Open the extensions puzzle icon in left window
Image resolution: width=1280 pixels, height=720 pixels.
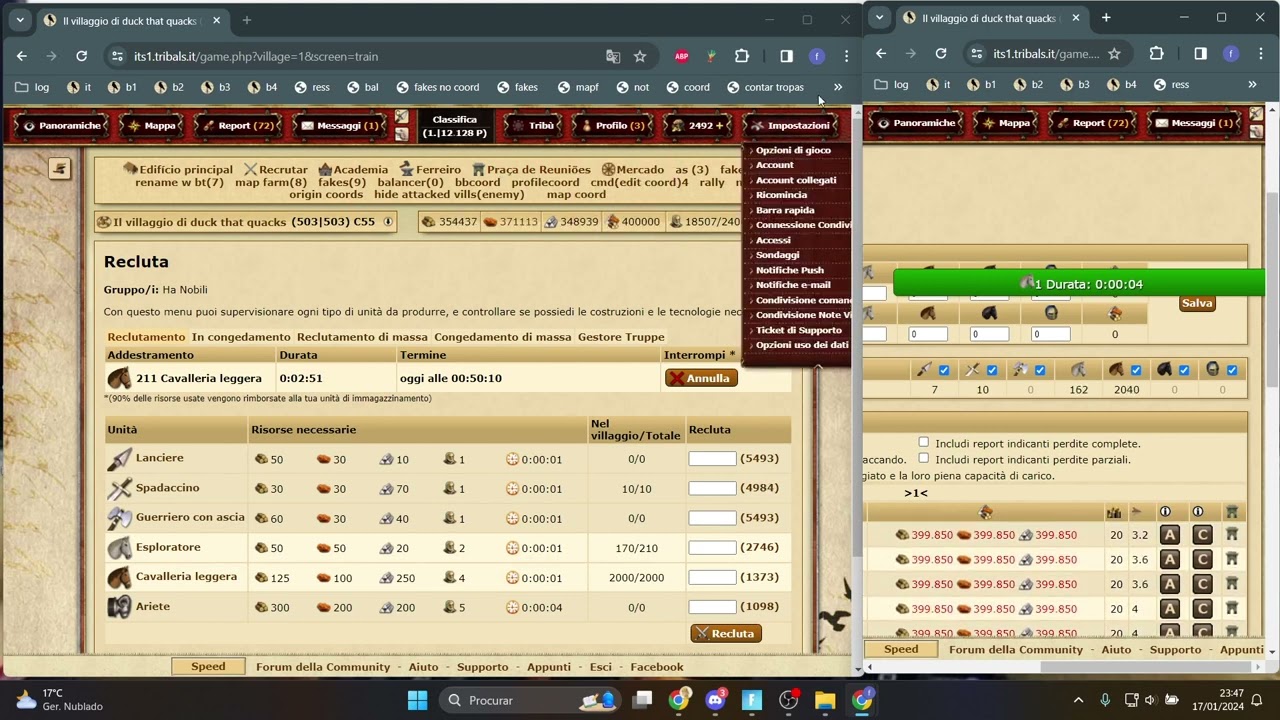click(x=741, y=56)
